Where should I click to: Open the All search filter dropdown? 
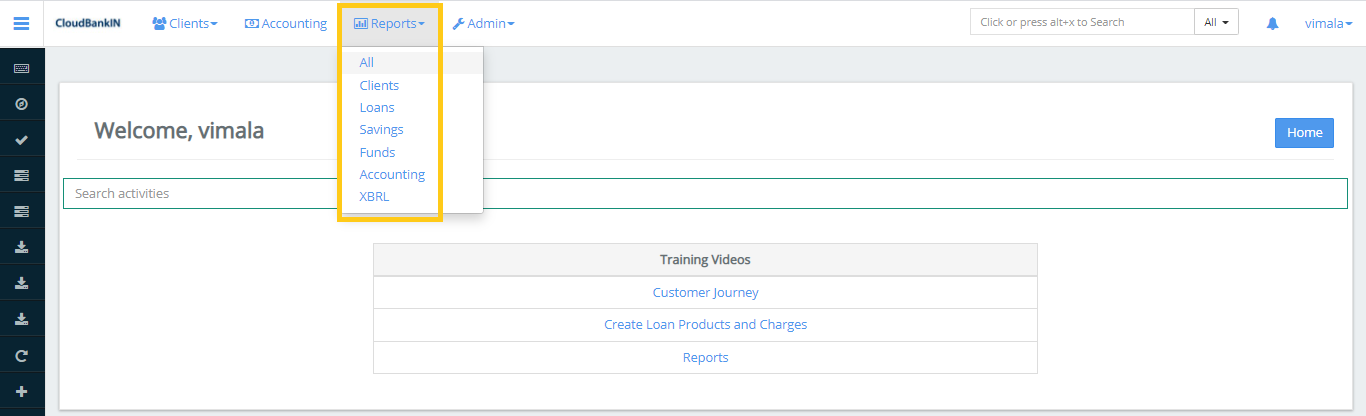(x=1216, y=22)
